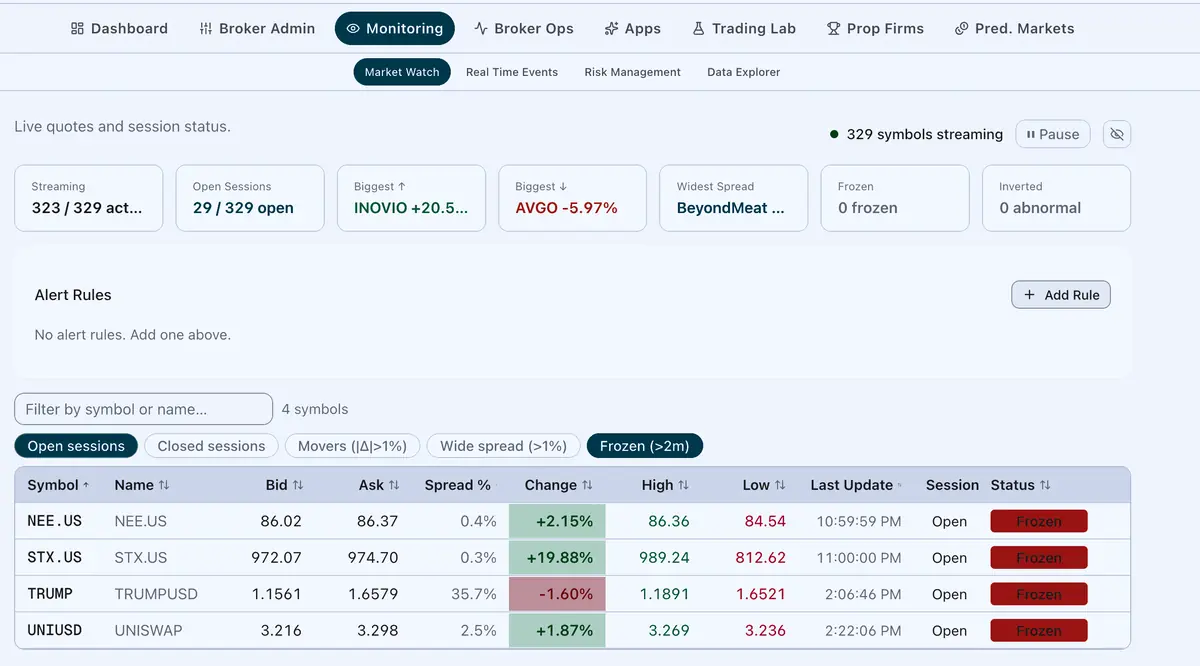The height and width of the screenshot is (666, 1200).
Task: Toggle the Wide spread filter chip
Action: 503,446
